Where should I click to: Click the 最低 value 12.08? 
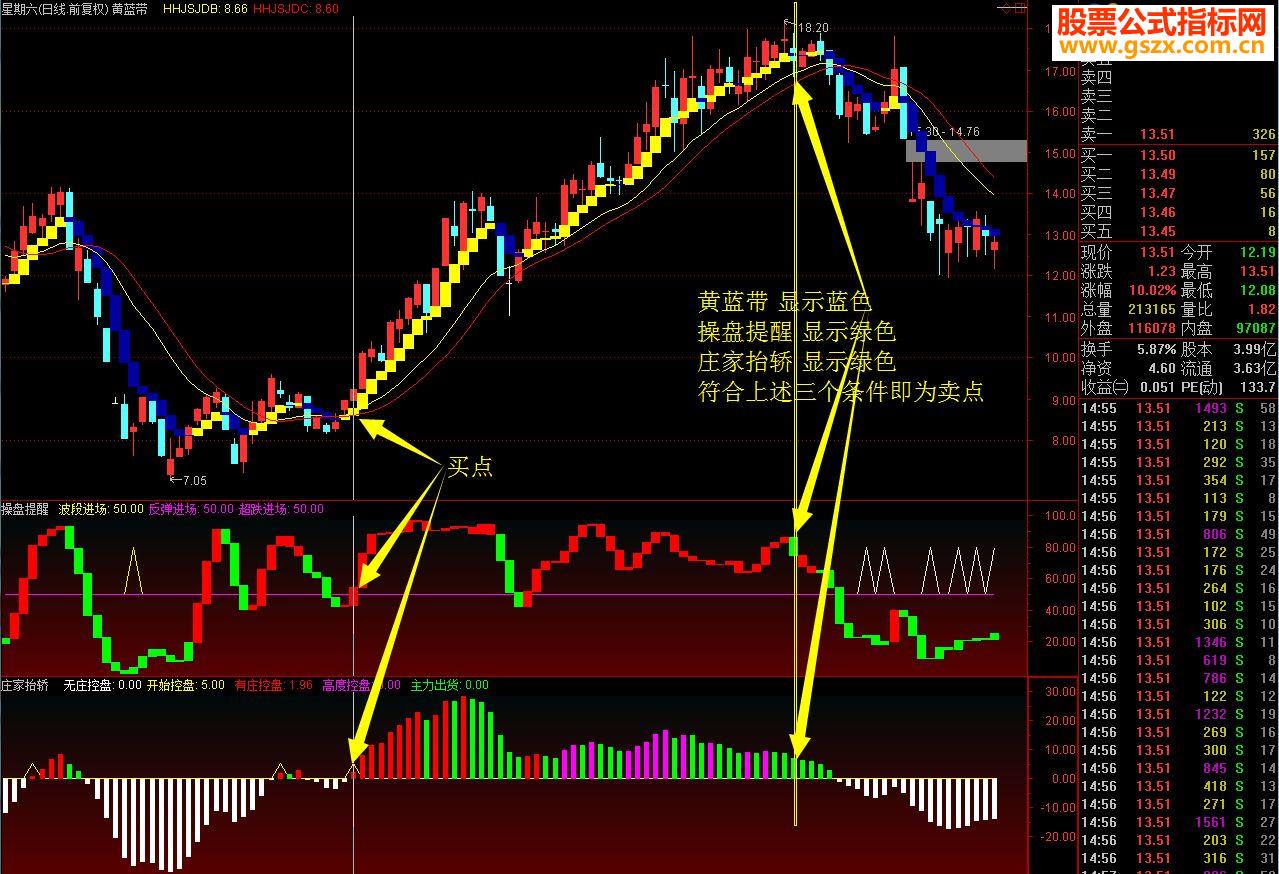[x=1258, y=290]
